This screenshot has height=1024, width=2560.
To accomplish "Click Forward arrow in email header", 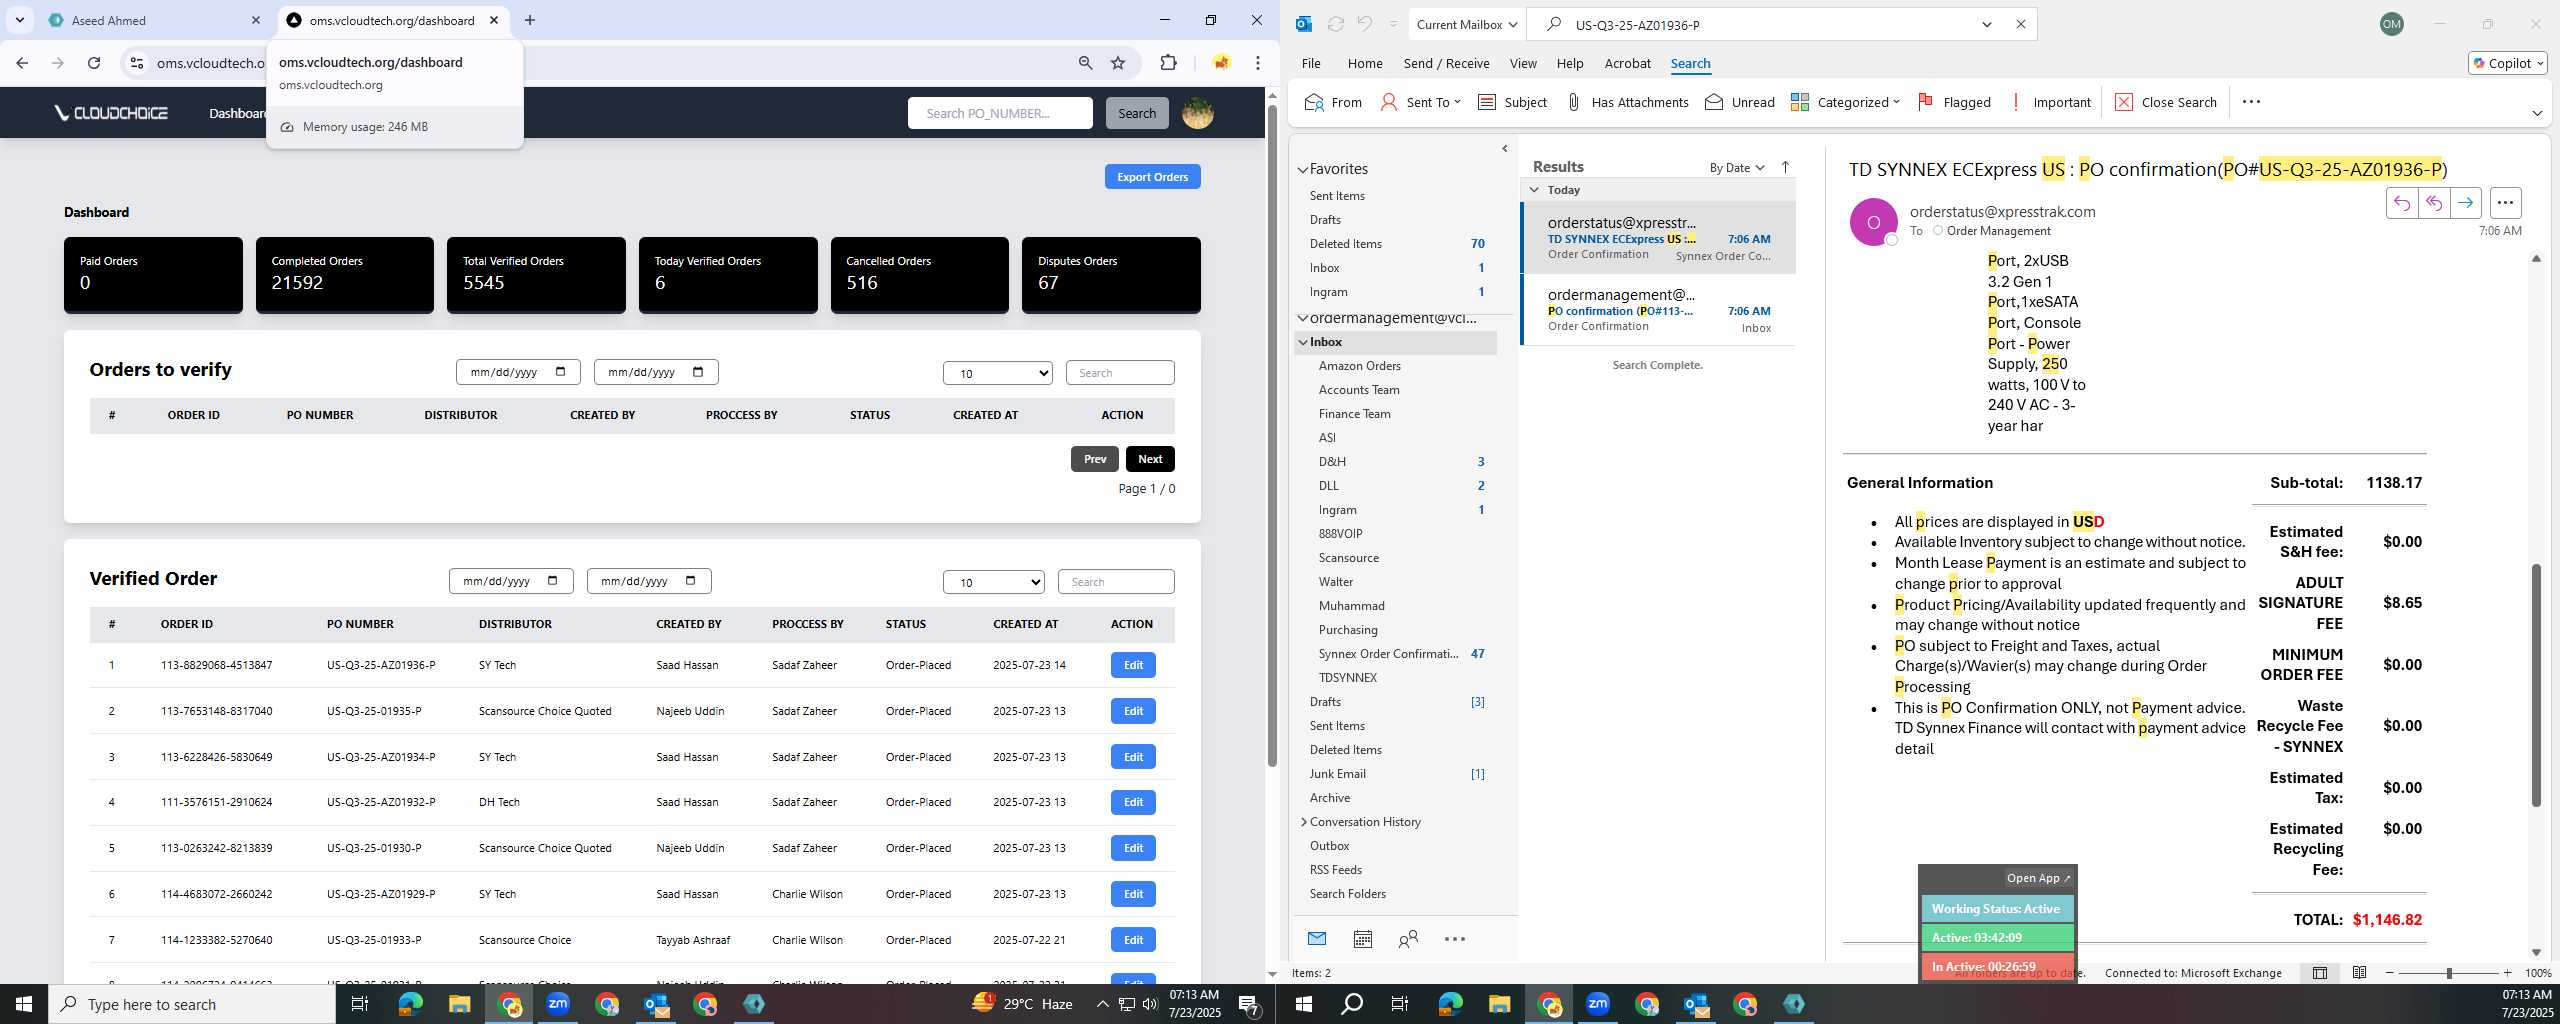I will [2466, 203].
